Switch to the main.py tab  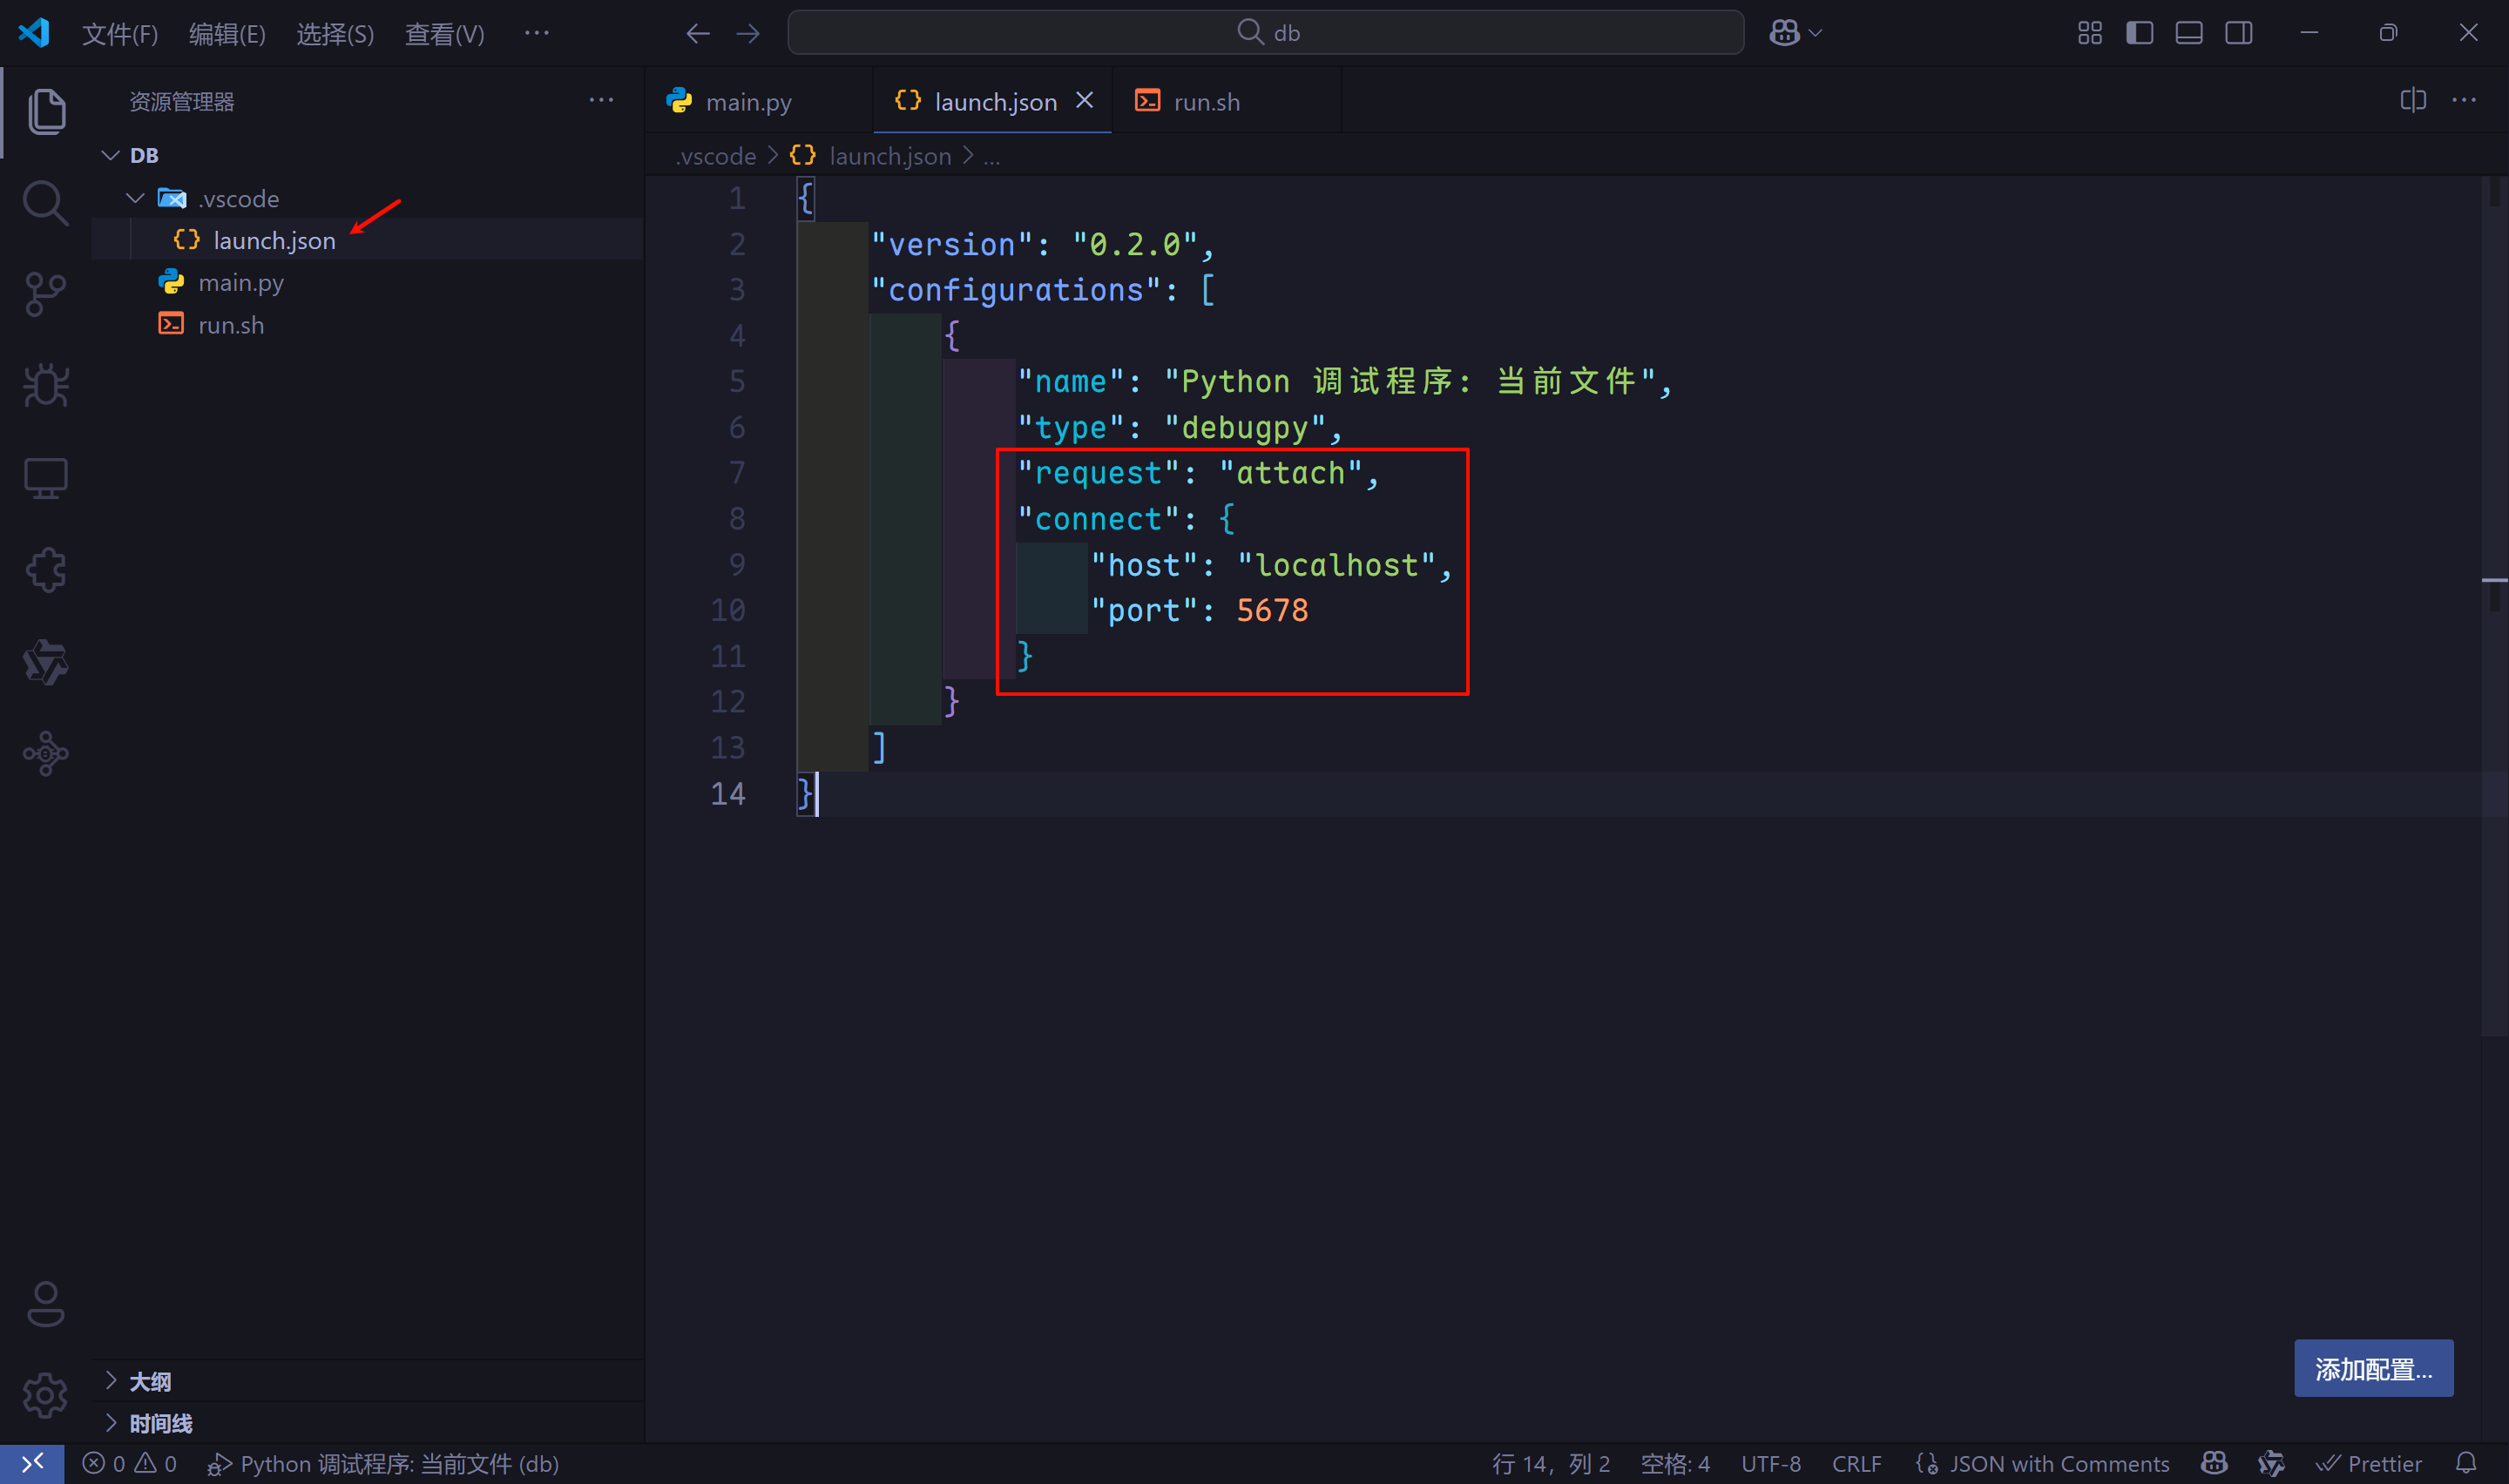pos(748,102)
